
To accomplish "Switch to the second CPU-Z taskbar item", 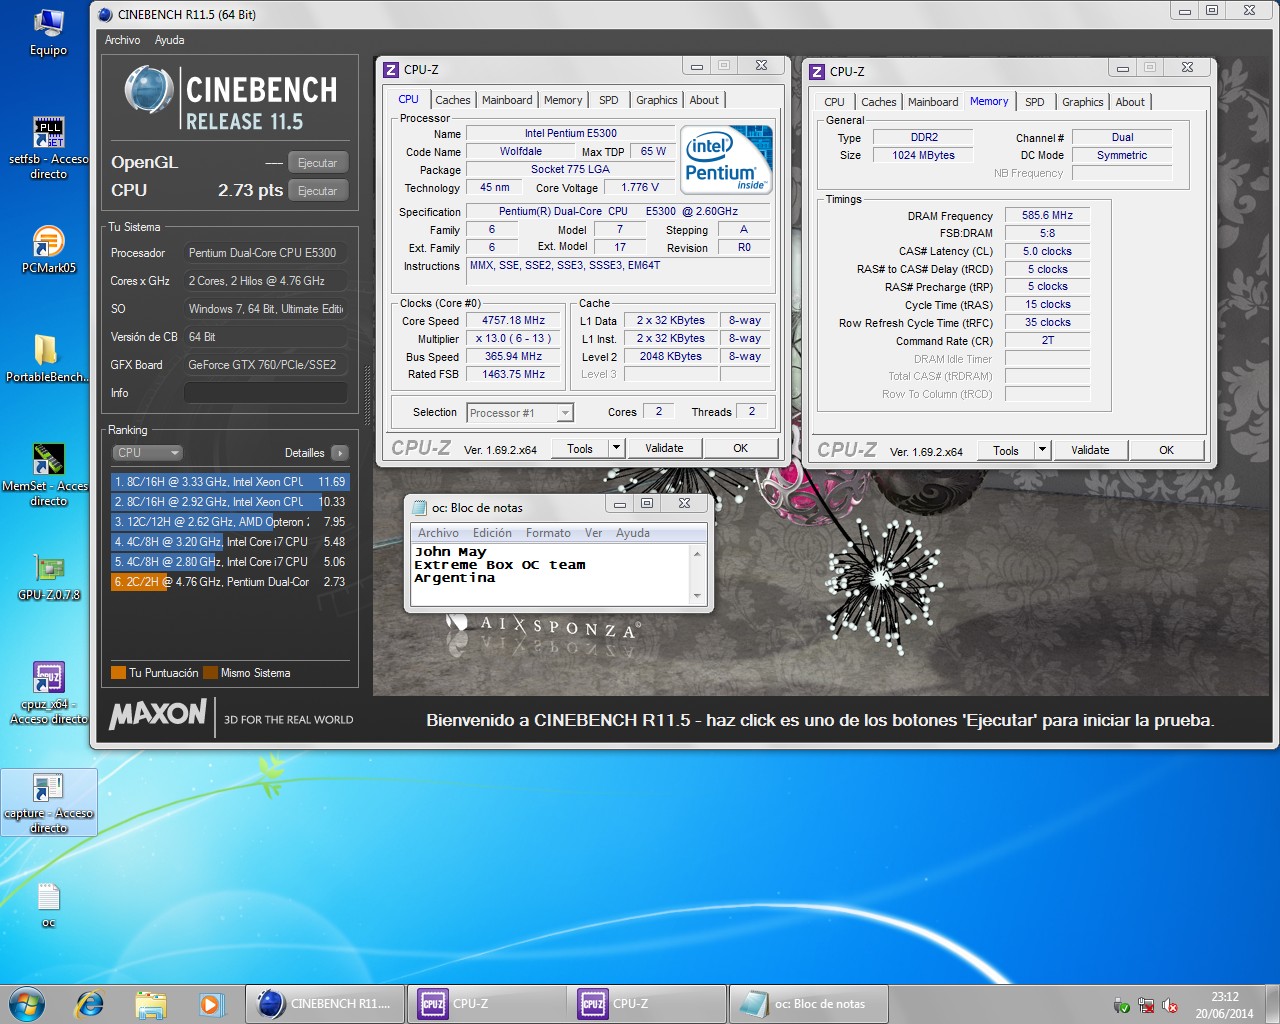I will [646, 1003].
